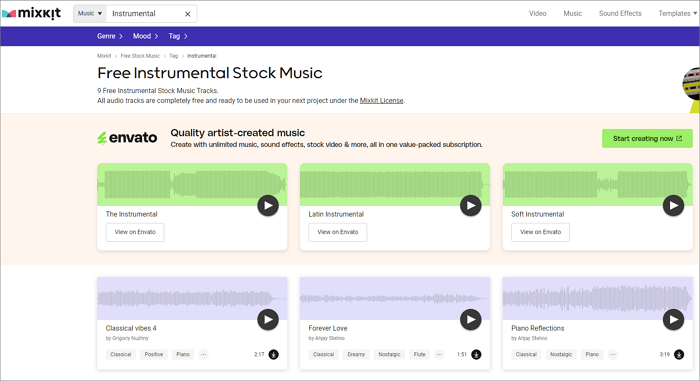The height and width of the screenshot is (381, 700).
Task: Open Ahjay Stelino under Forever Love
Action: tap(330, 339)
